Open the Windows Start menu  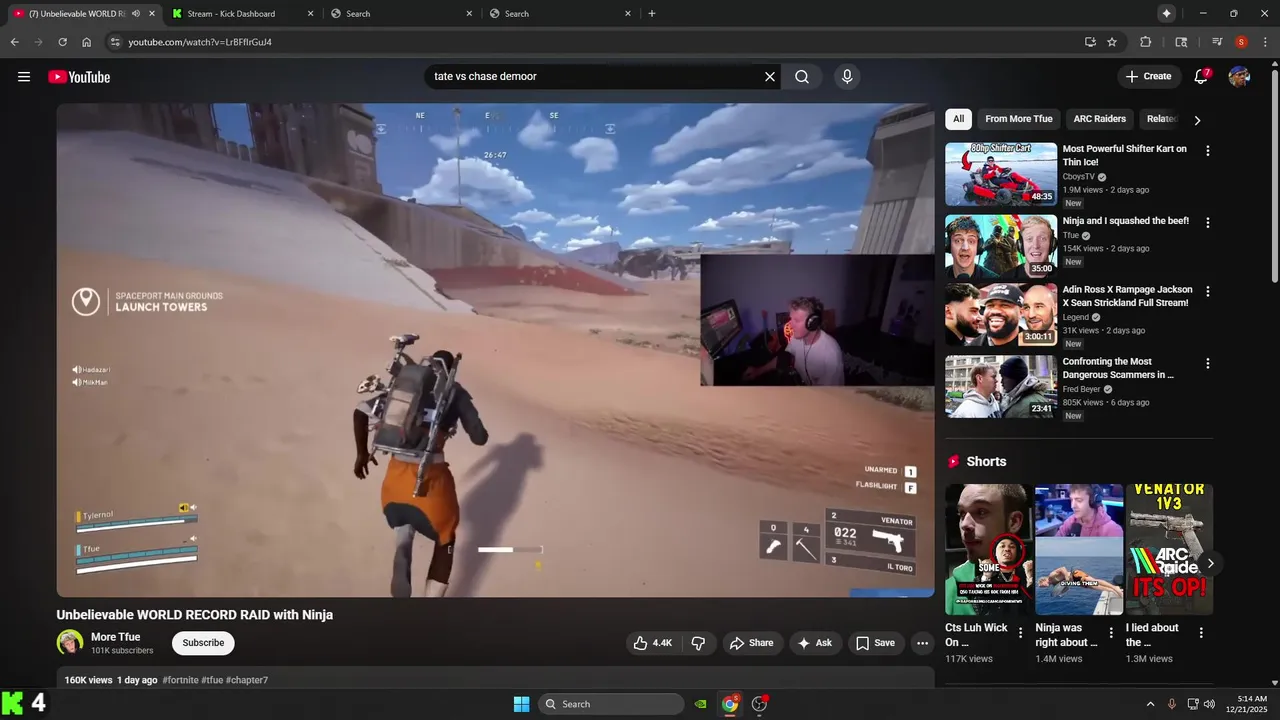(521, 704)
